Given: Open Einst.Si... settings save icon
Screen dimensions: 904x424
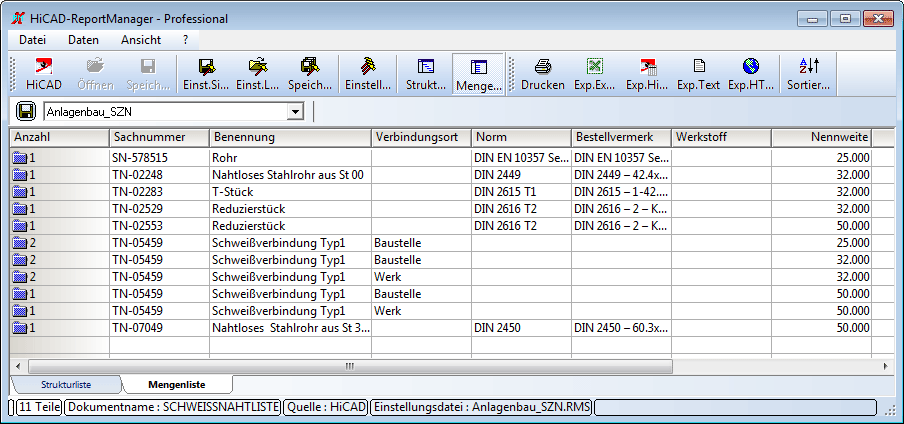Looking at the screenshot, I should point(205,66).
